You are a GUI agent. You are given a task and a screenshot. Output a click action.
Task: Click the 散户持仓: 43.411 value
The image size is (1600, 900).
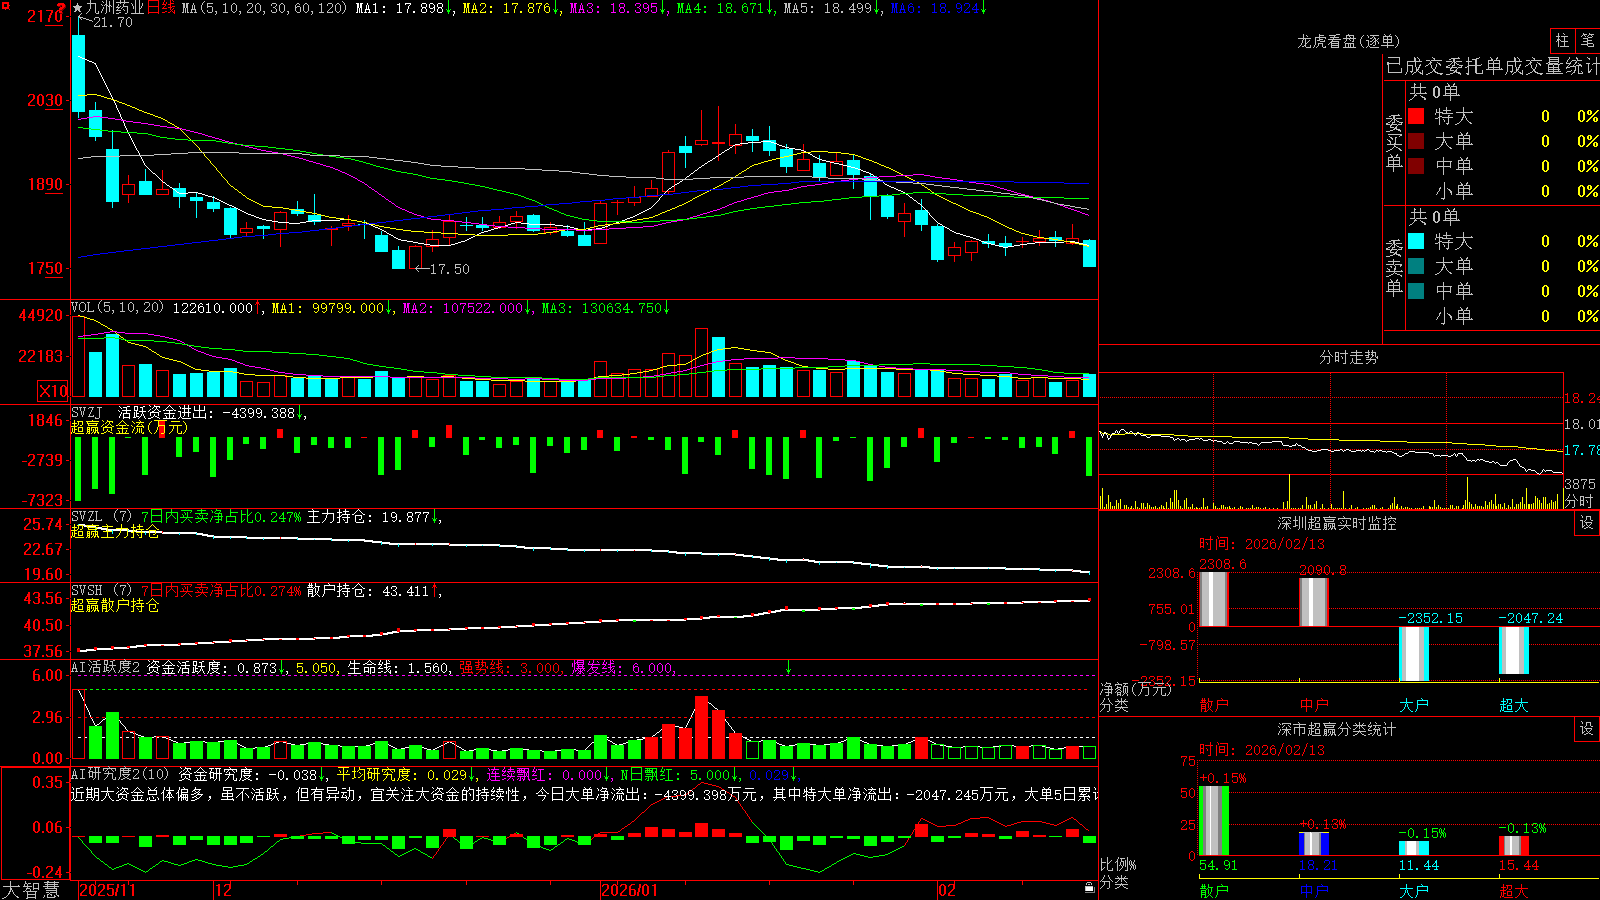[368, 591]
